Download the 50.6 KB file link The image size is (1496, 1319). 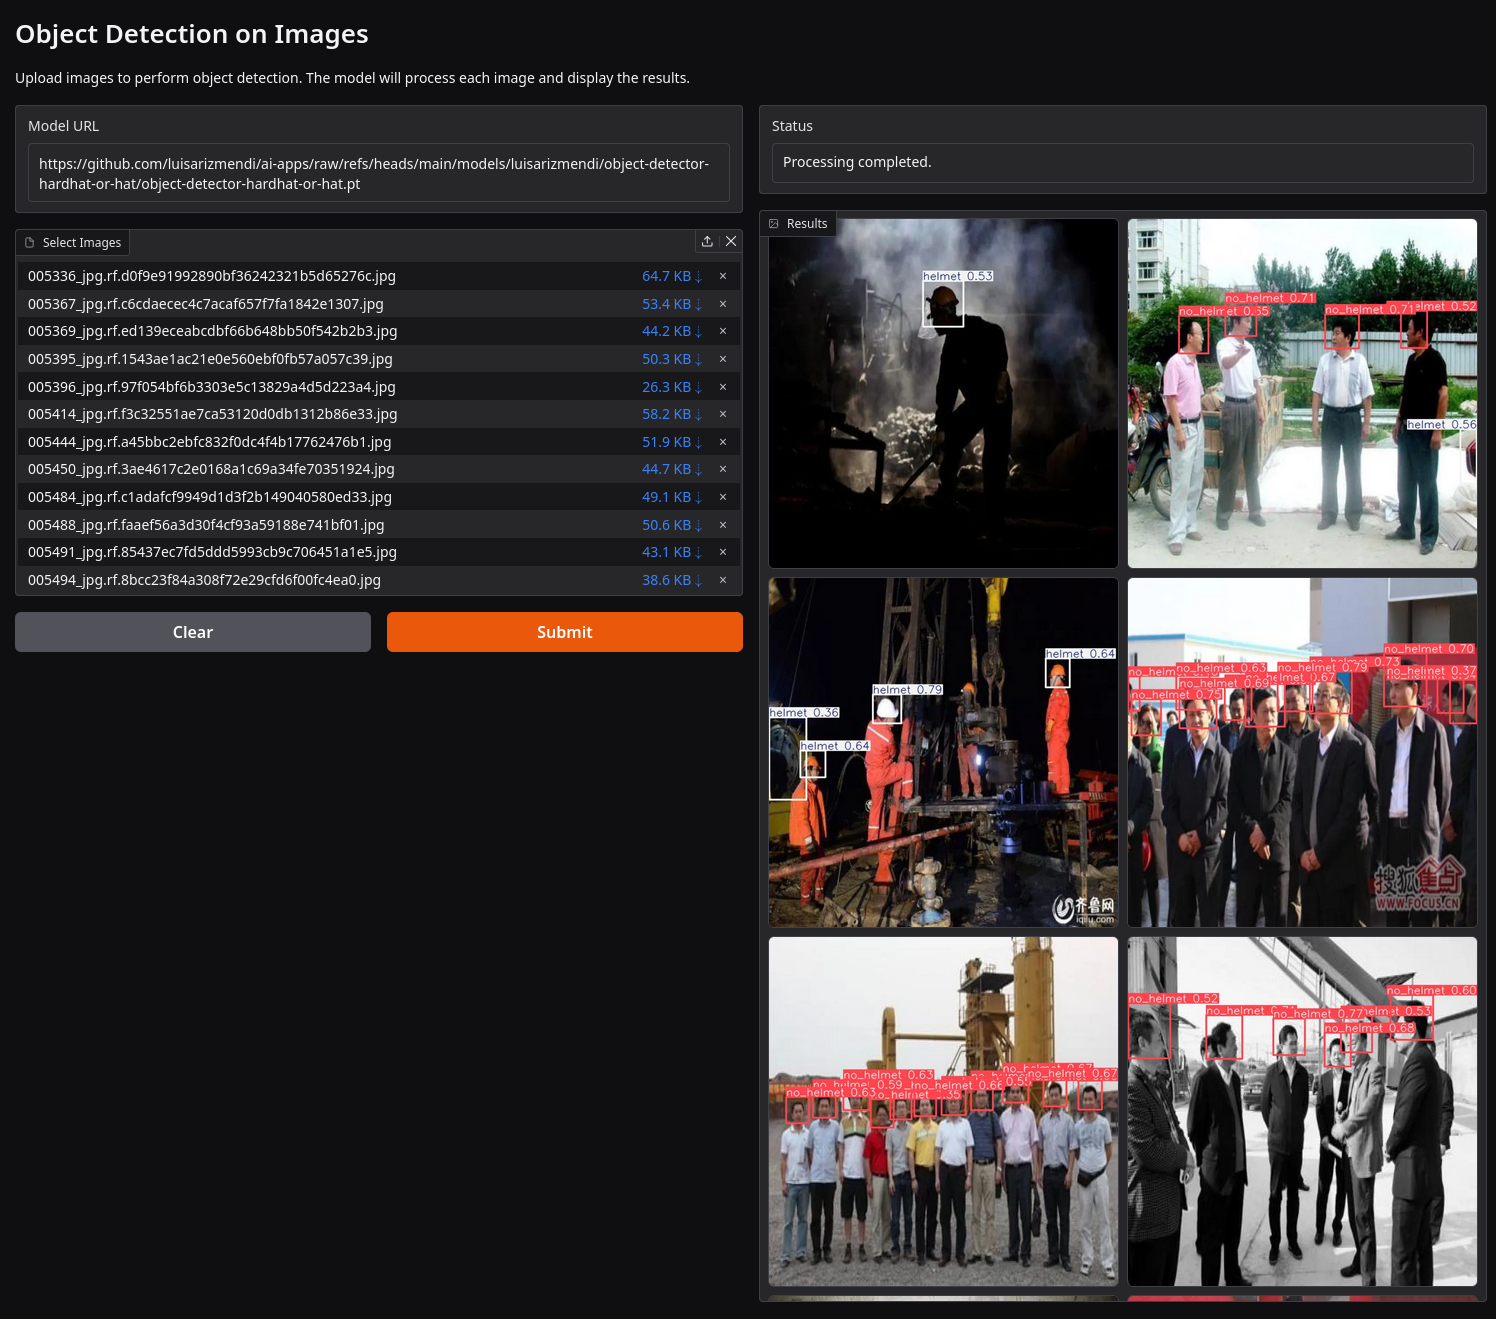coord(672,525)
